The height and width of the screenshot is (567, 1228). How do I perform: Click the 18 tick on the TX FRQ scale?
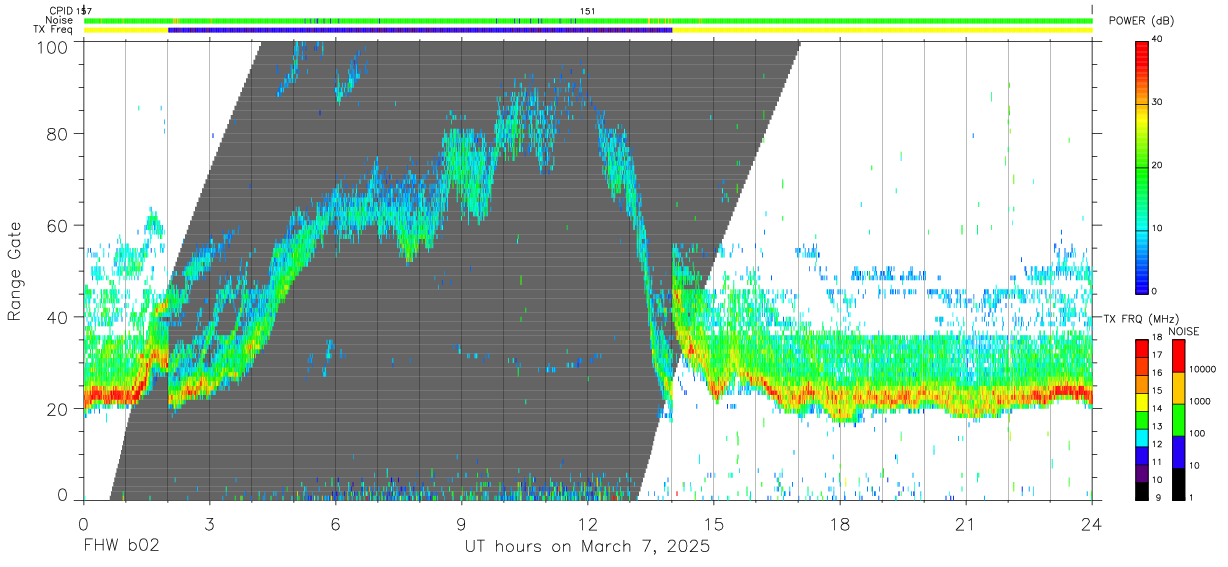pos(1157,337)
